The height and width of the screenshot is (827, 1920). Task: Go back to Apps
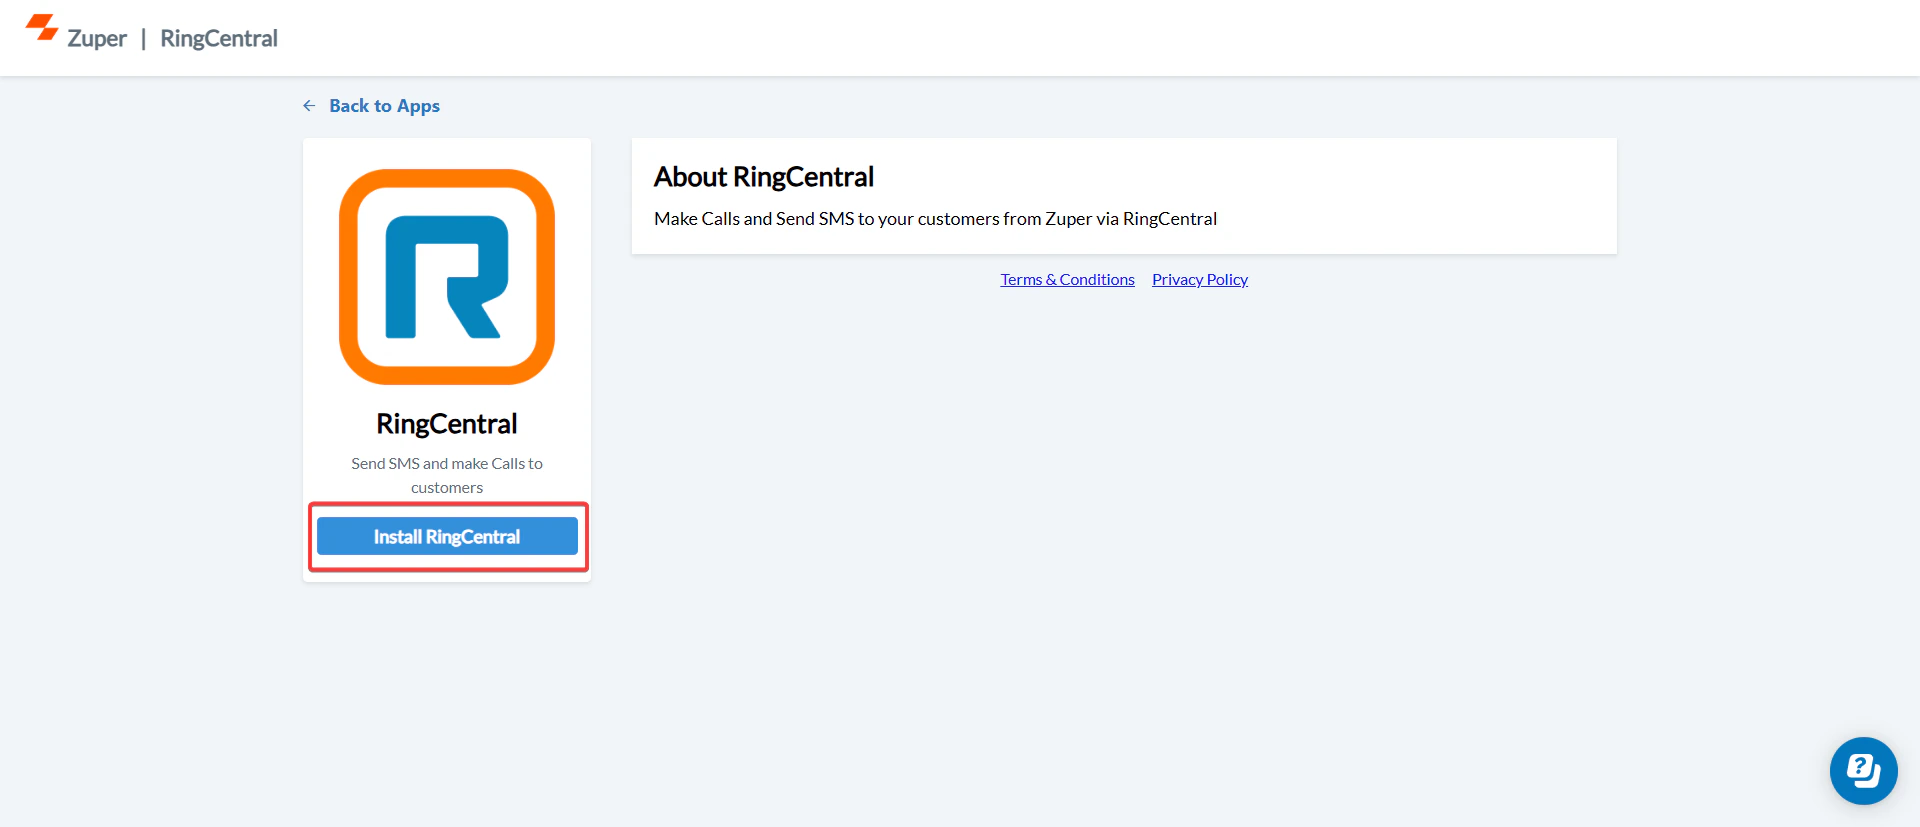click(384, 106)
